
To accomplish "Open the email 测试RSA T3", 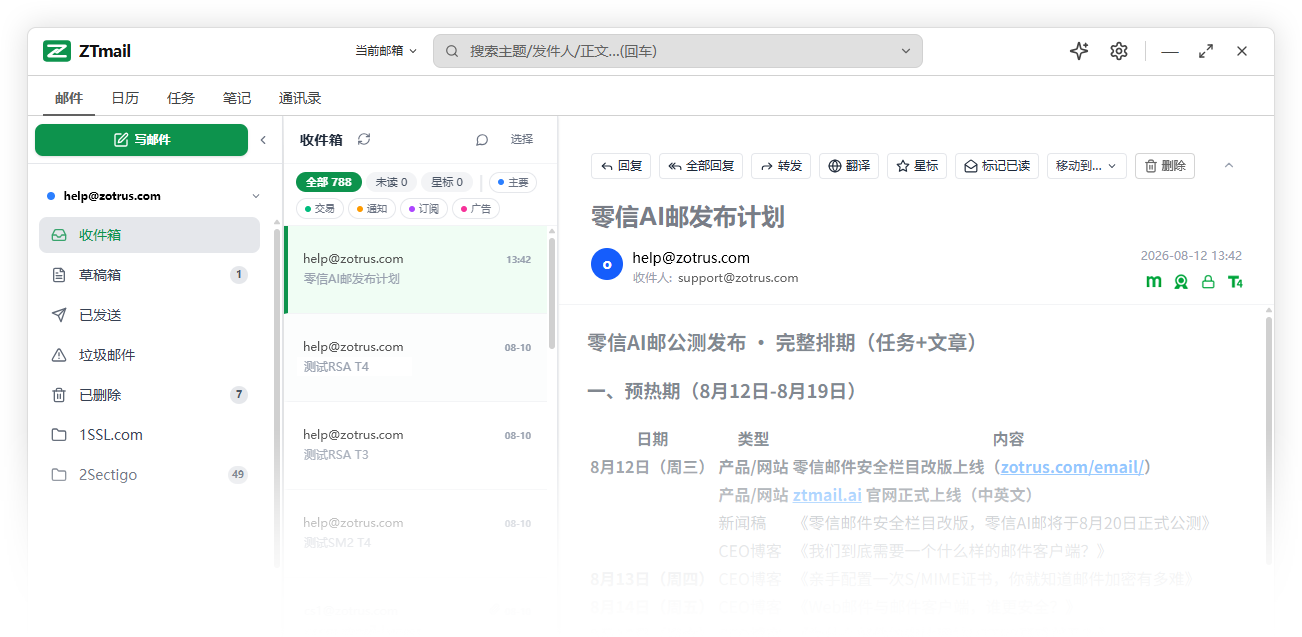I will [416, 445].
